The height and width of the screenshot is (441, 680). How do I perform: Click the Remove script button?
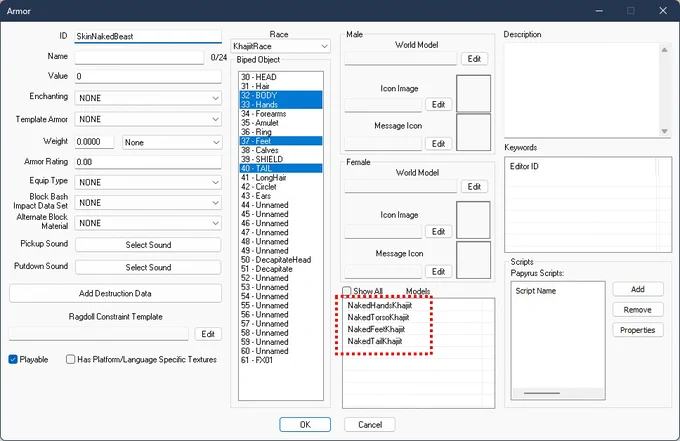pyautogui.click(x=638, y=310)
